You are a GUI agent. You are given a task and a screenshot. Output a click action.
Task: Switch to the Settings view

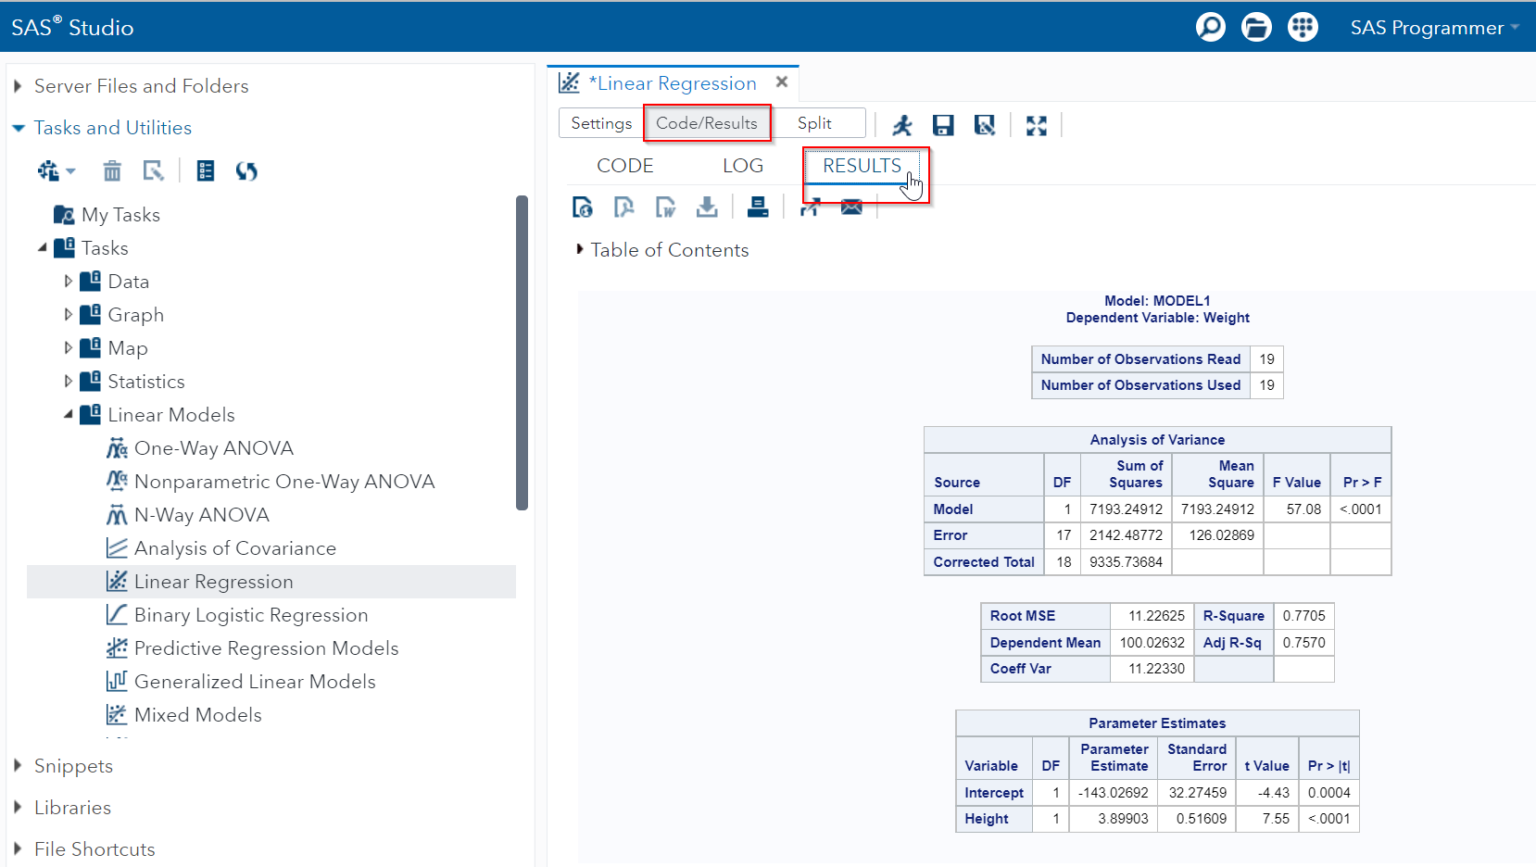coord(600,122)
